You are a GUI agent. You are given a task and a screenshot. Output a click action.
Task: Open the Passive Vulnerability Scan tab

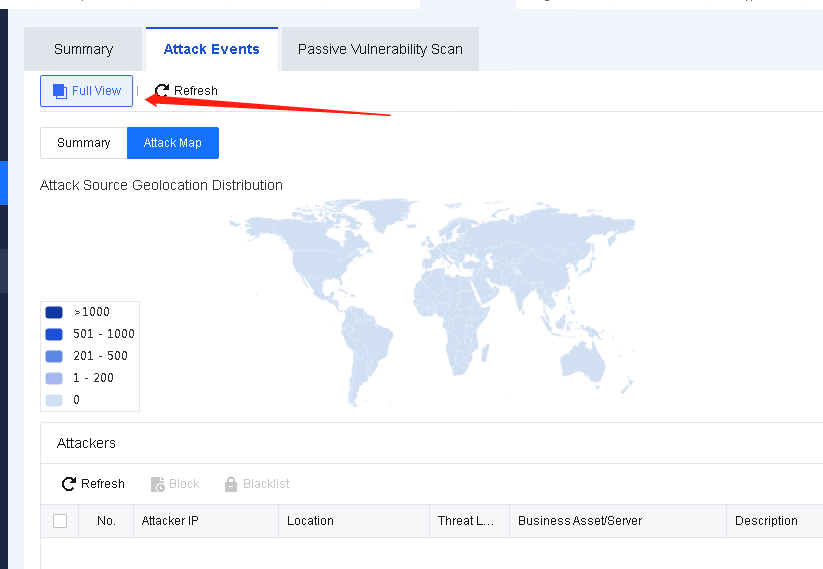[380, 49]
